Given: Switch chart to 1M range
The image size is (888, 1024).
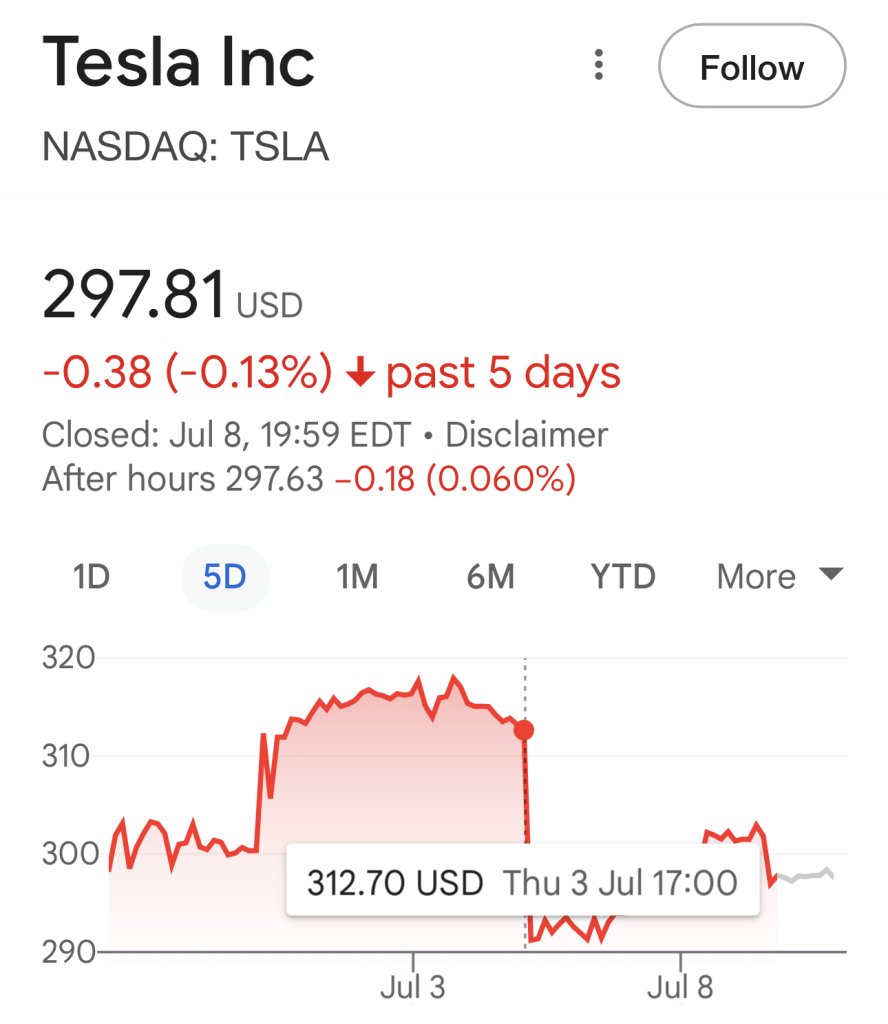Looking at the screenshot, I should 357,577.
